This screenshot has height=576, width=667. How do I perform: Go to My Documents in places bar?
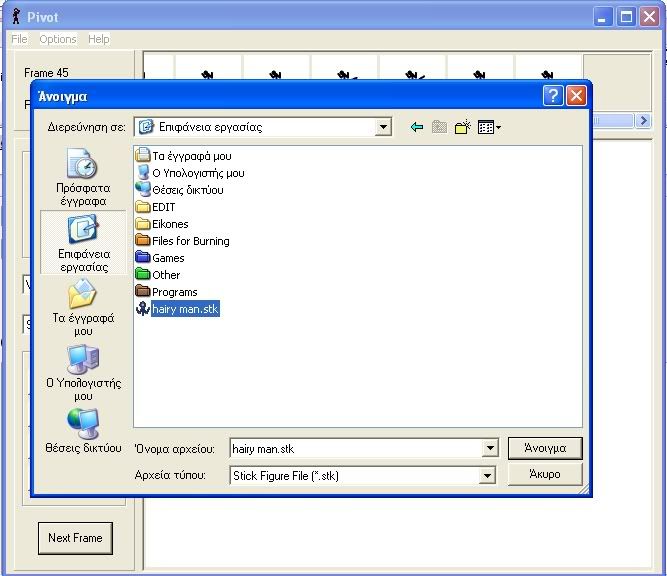[83, 307]
